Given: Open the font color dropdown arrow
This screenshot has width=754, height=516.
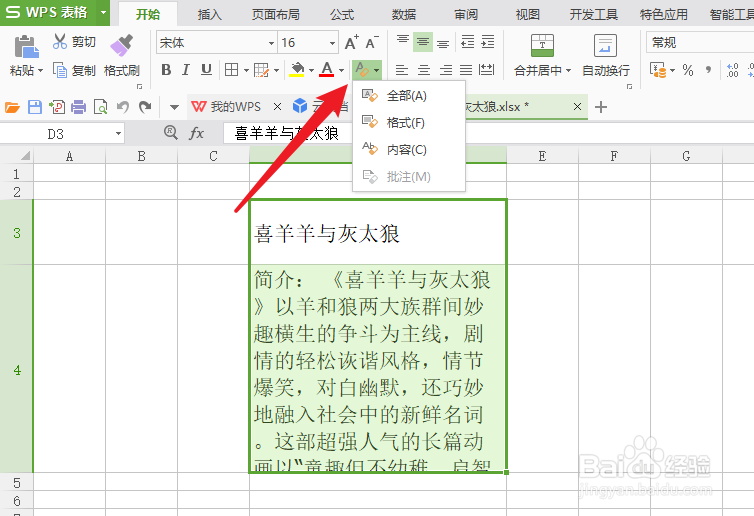Looking at the screenshot, I should (x=341, y=71).
